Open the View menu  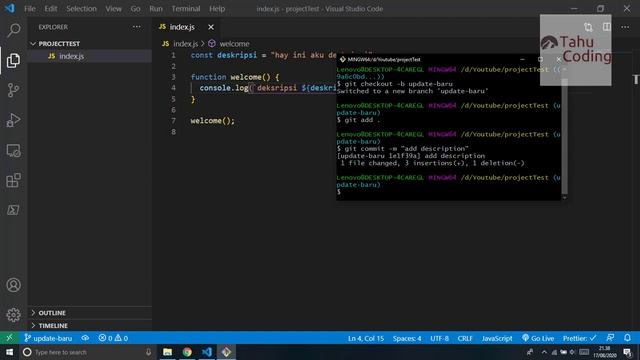pyautogui.click(x=113, y=9)
